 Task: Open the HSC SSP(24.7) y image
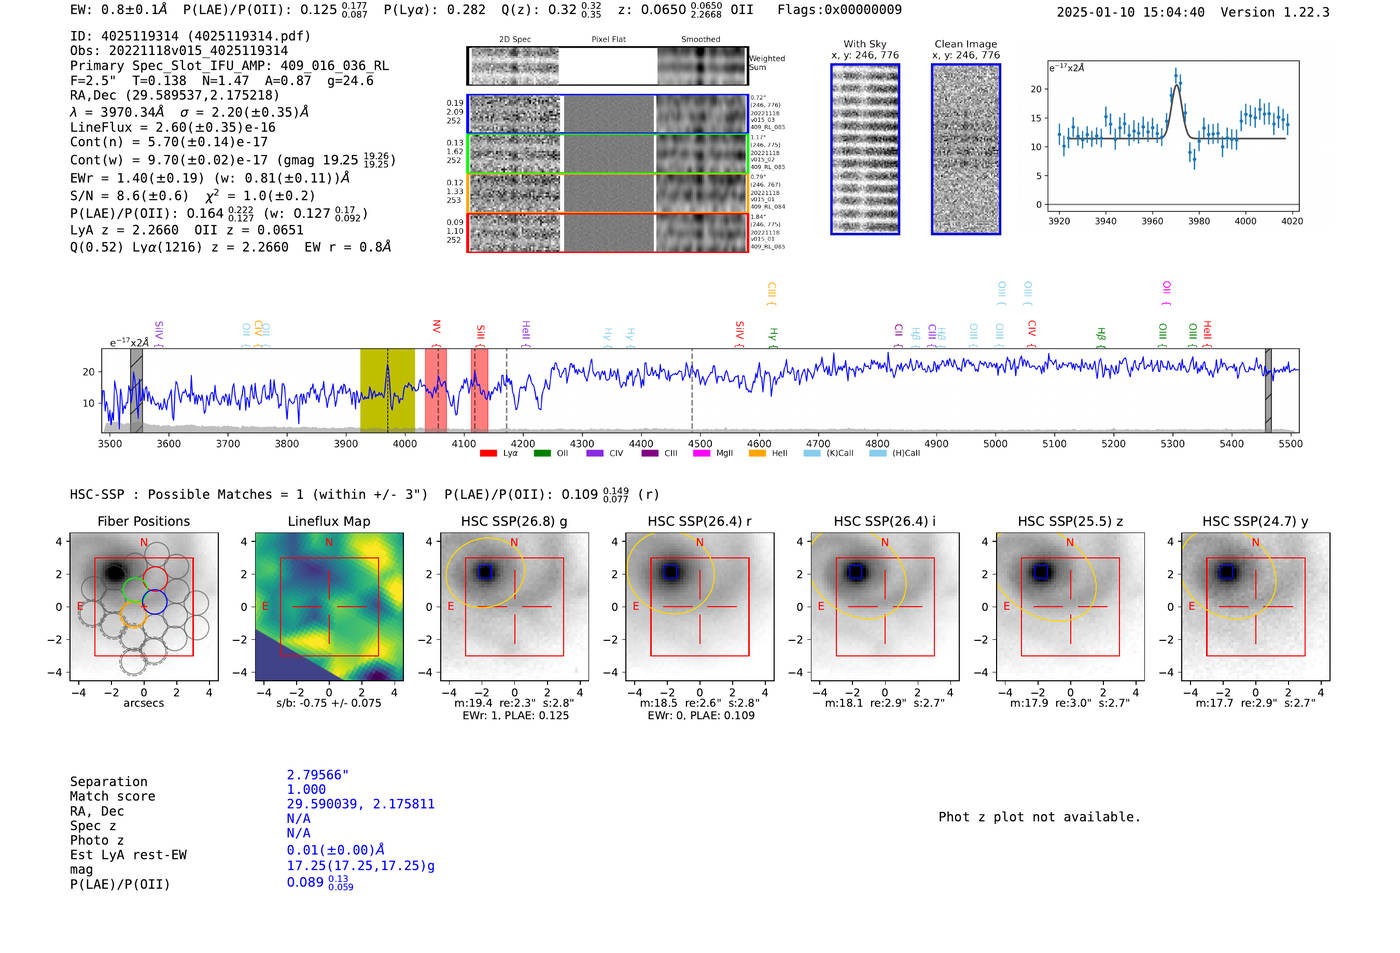tap(1256, 606)
